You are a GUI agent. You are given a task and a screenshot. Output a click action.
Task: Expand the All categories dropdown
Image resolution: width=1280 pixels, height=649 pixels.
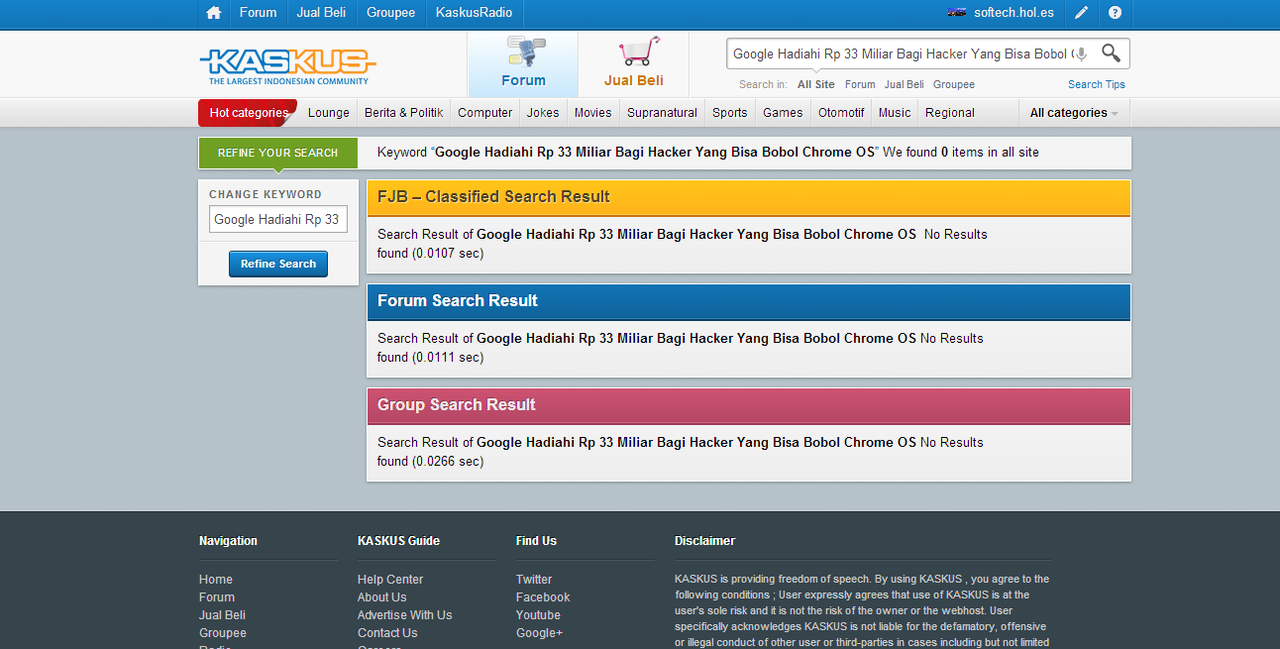pyautogui.click(x=1074, y=113)
